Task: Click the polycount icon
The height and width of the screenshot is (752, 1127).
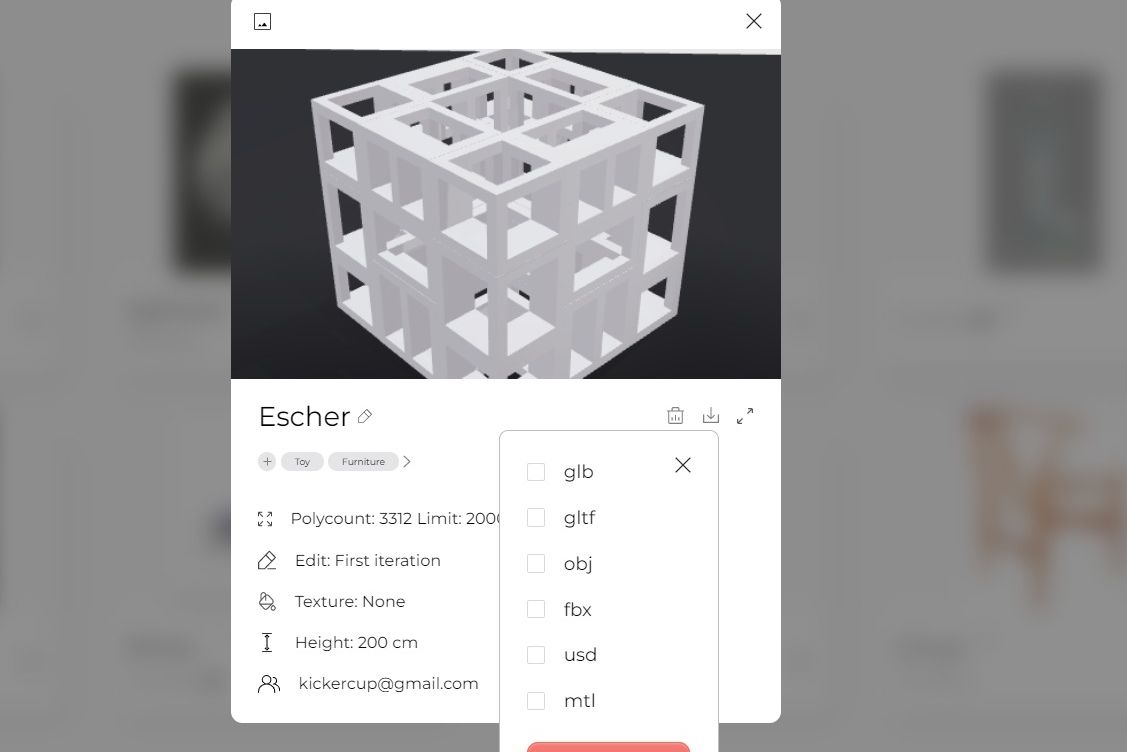Action: (265, 519)
